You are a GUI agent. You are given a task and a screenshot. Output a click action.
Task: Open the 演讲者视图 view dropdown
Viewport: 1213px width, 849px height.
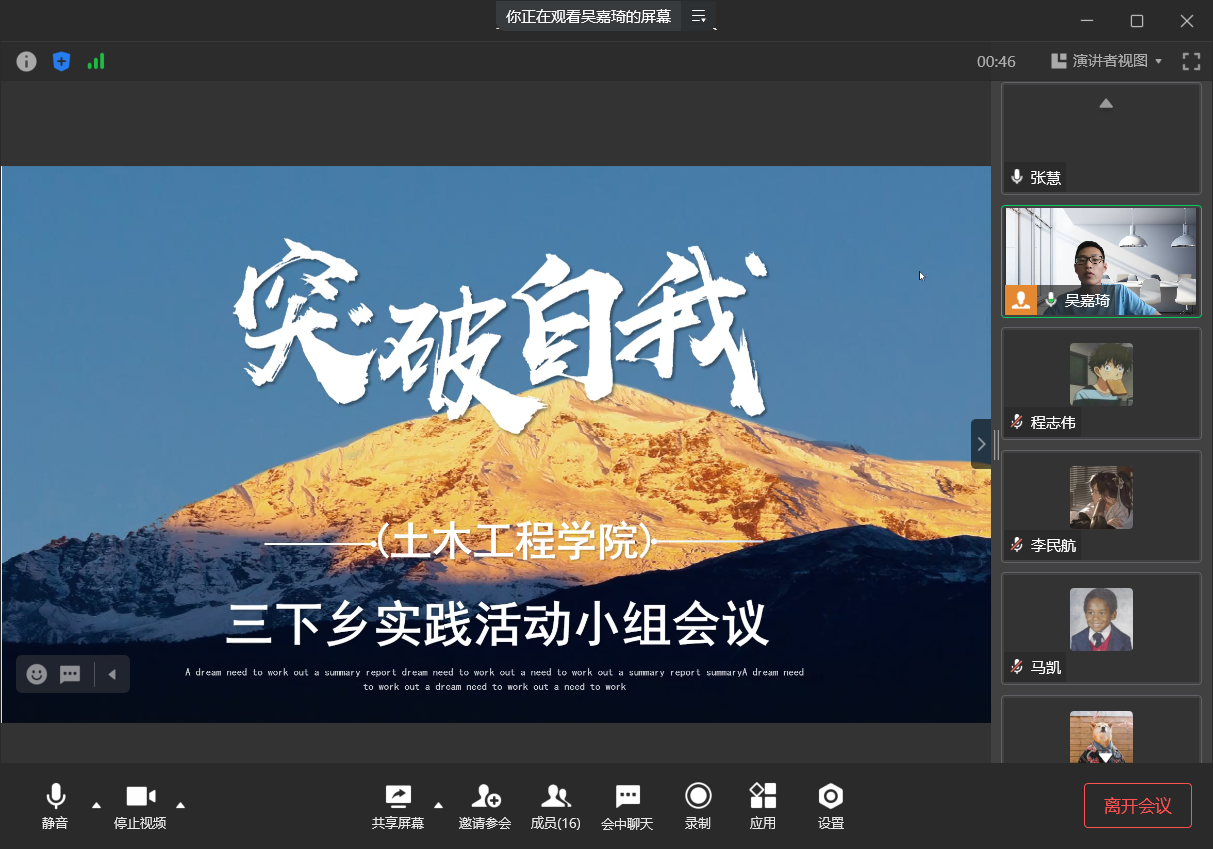(x=1107, y=61)
